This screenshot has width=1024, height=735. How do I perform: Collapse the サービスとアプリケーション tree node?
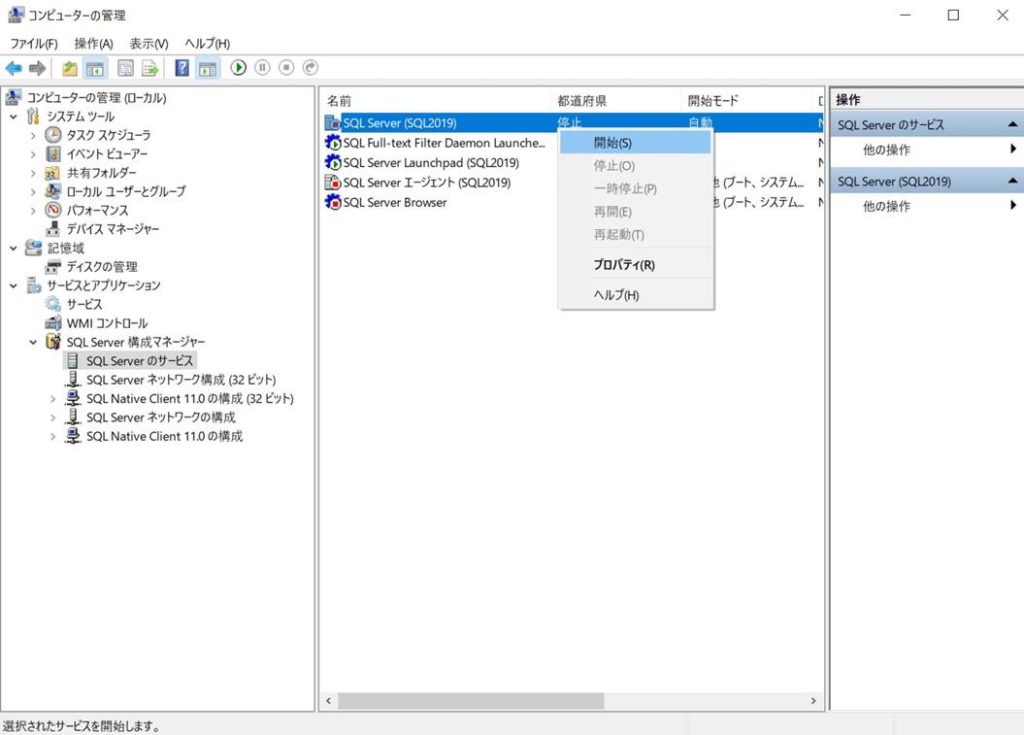(x=14, y=286)
